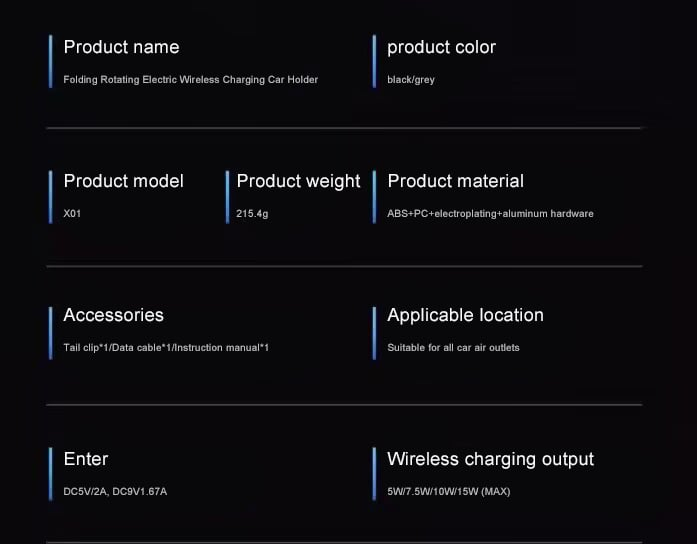This screenshot has width=697, height=544.
Task: Click the "Enter" heading
Action: point(85,459)
